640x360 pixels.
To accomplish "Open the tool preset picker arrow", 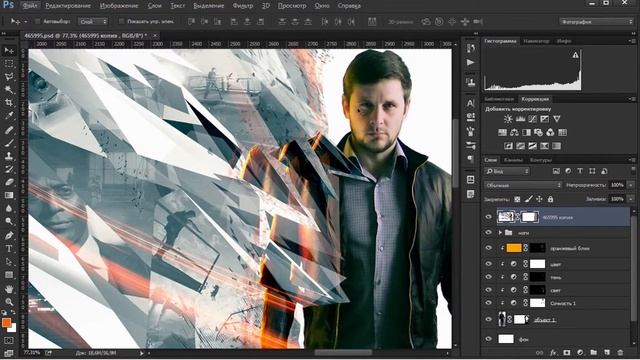I will 26,22.
